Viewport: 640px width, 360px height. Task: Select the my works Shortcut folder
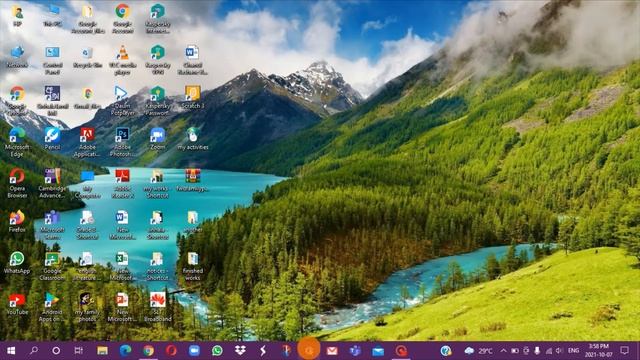coord(158,183)
